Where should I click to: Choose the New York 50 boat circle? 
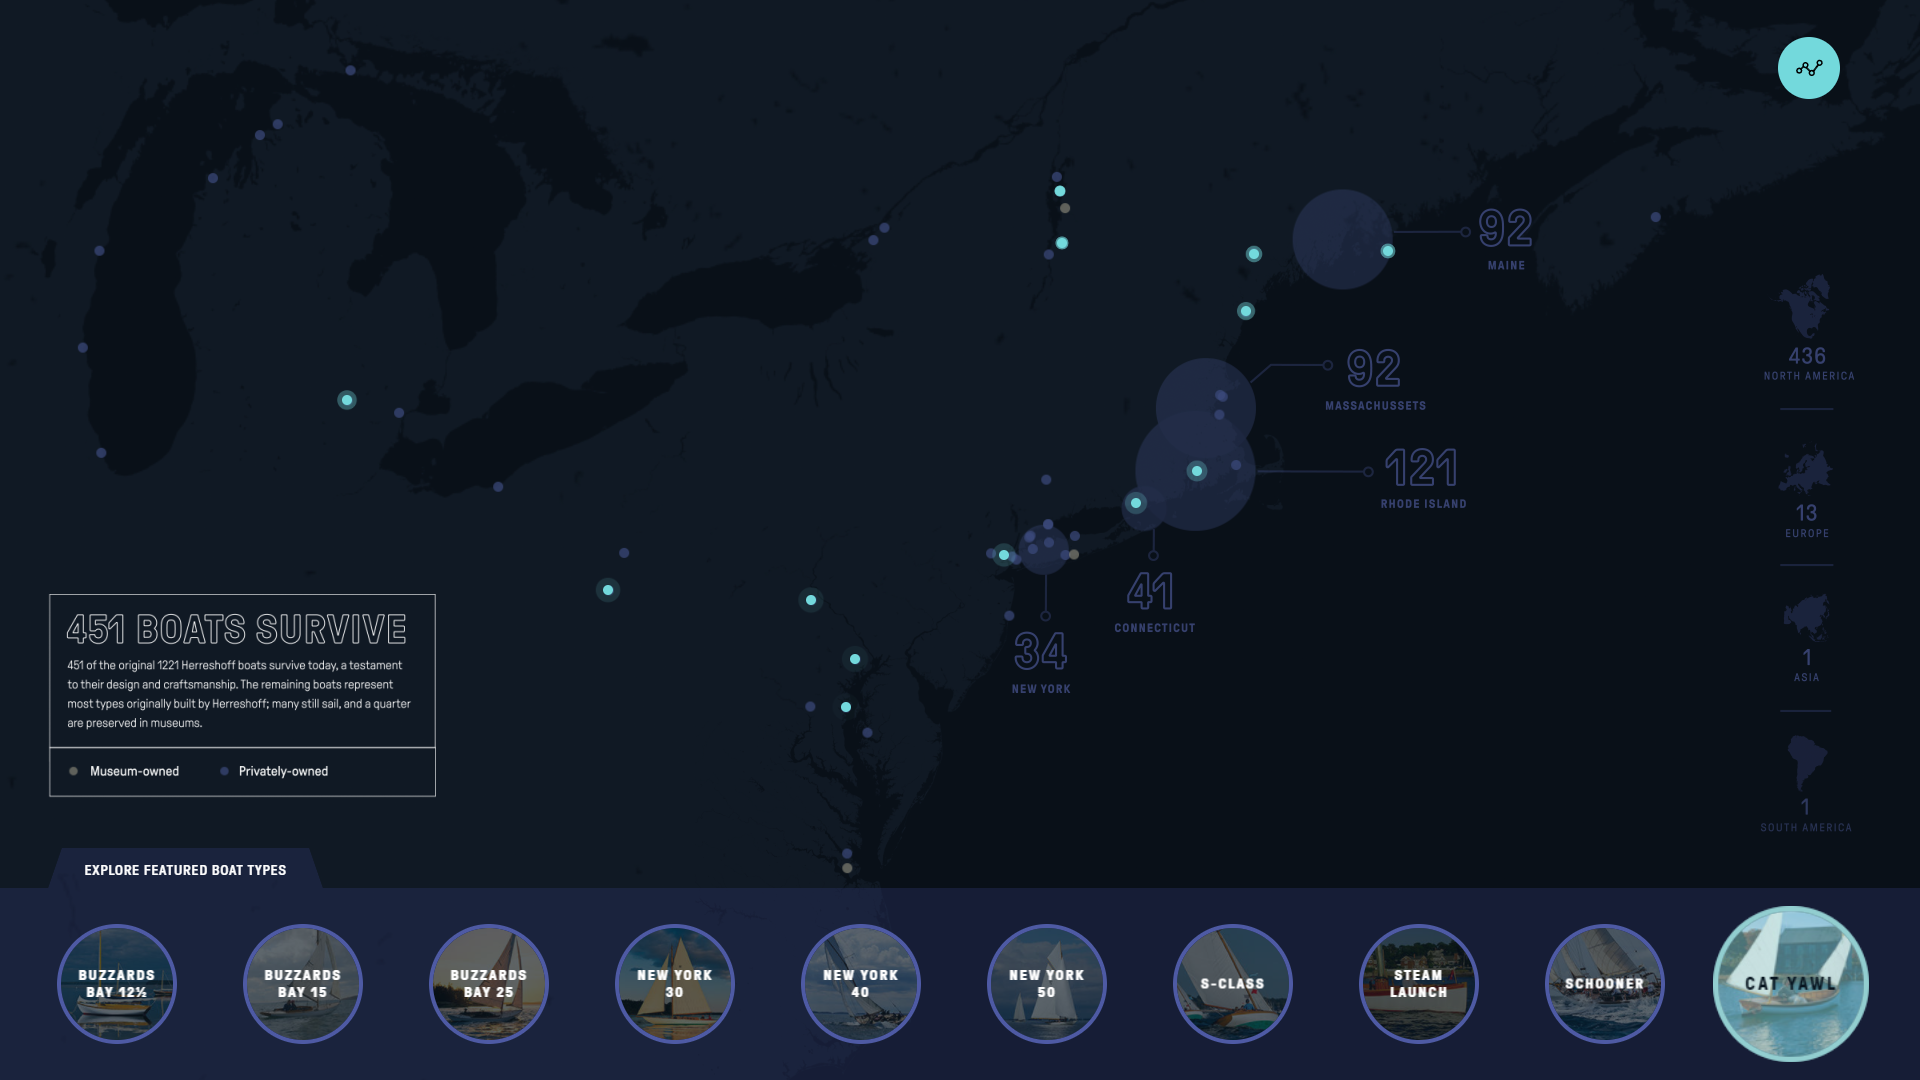click(x=1047, y=984)
